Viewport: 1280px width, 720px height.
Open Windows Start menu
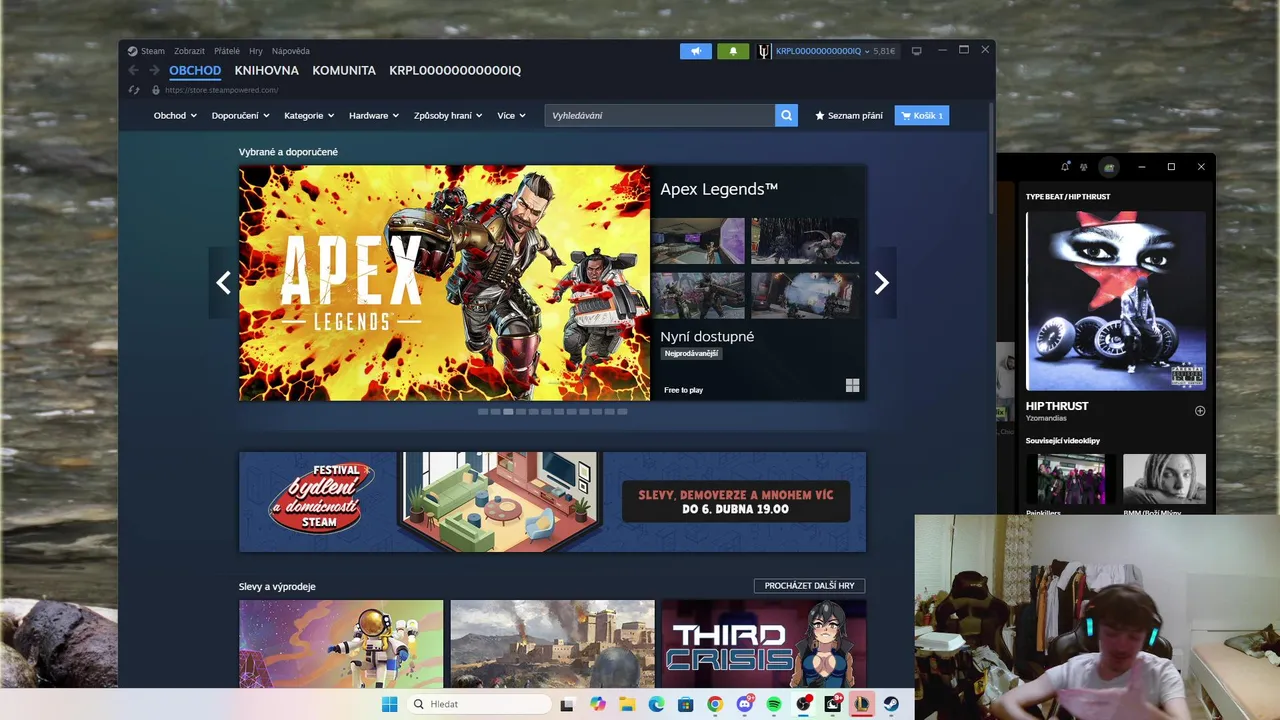coord(389,704)
